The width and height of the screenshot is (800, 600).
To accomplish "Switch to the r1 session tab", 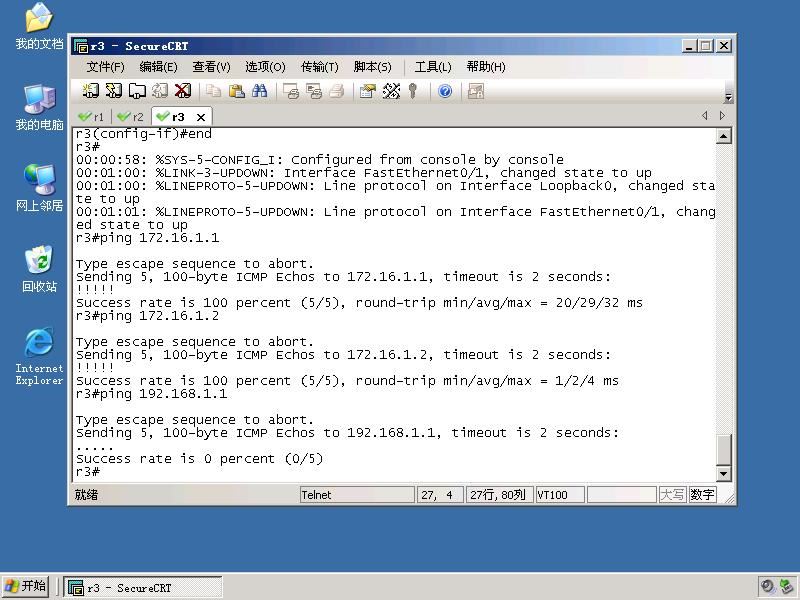I will (x=92, y=117).
